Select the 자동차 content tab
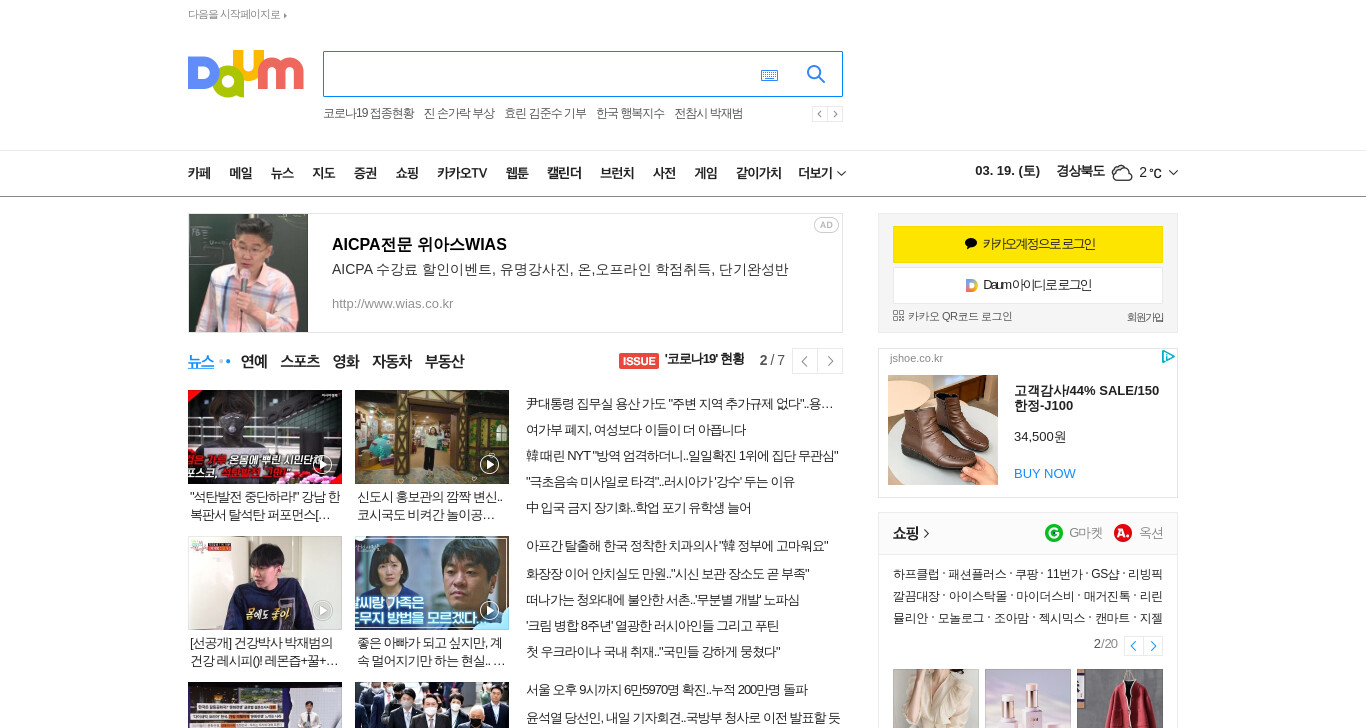The width and height of the screenshot is (1366, 728). pos(392,361)
